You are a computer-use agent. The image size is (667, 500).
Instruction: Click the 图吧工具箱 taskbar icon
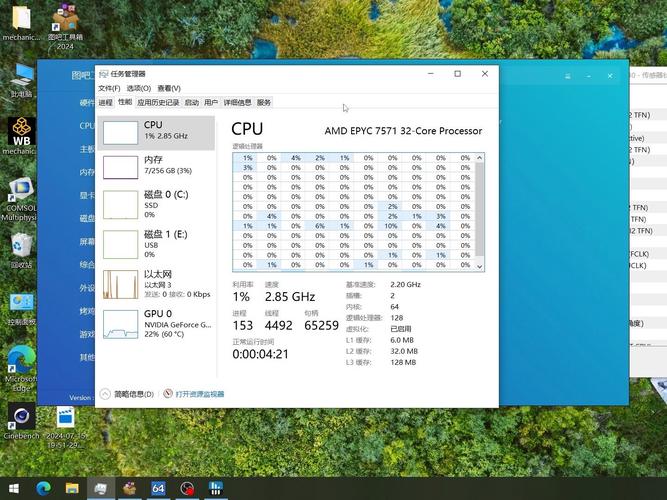pos(129,488)
